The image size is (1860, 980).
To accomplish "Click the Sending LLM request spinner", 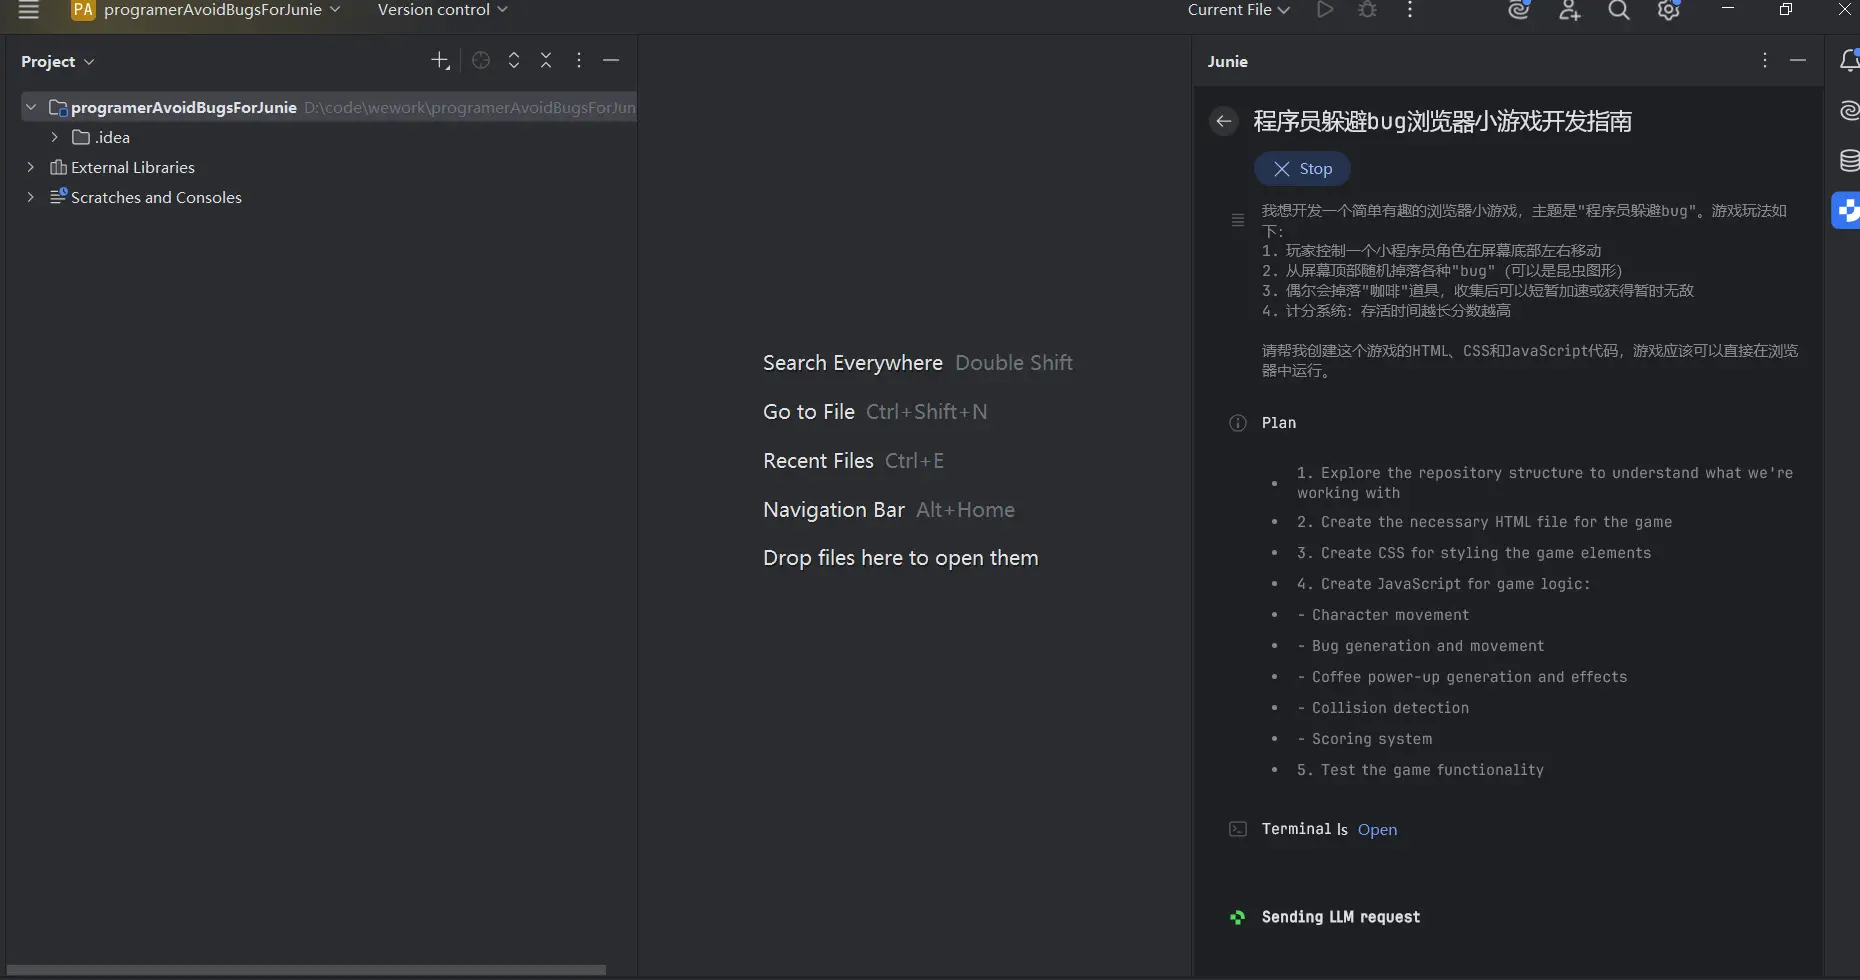I will pos(1238,917).
